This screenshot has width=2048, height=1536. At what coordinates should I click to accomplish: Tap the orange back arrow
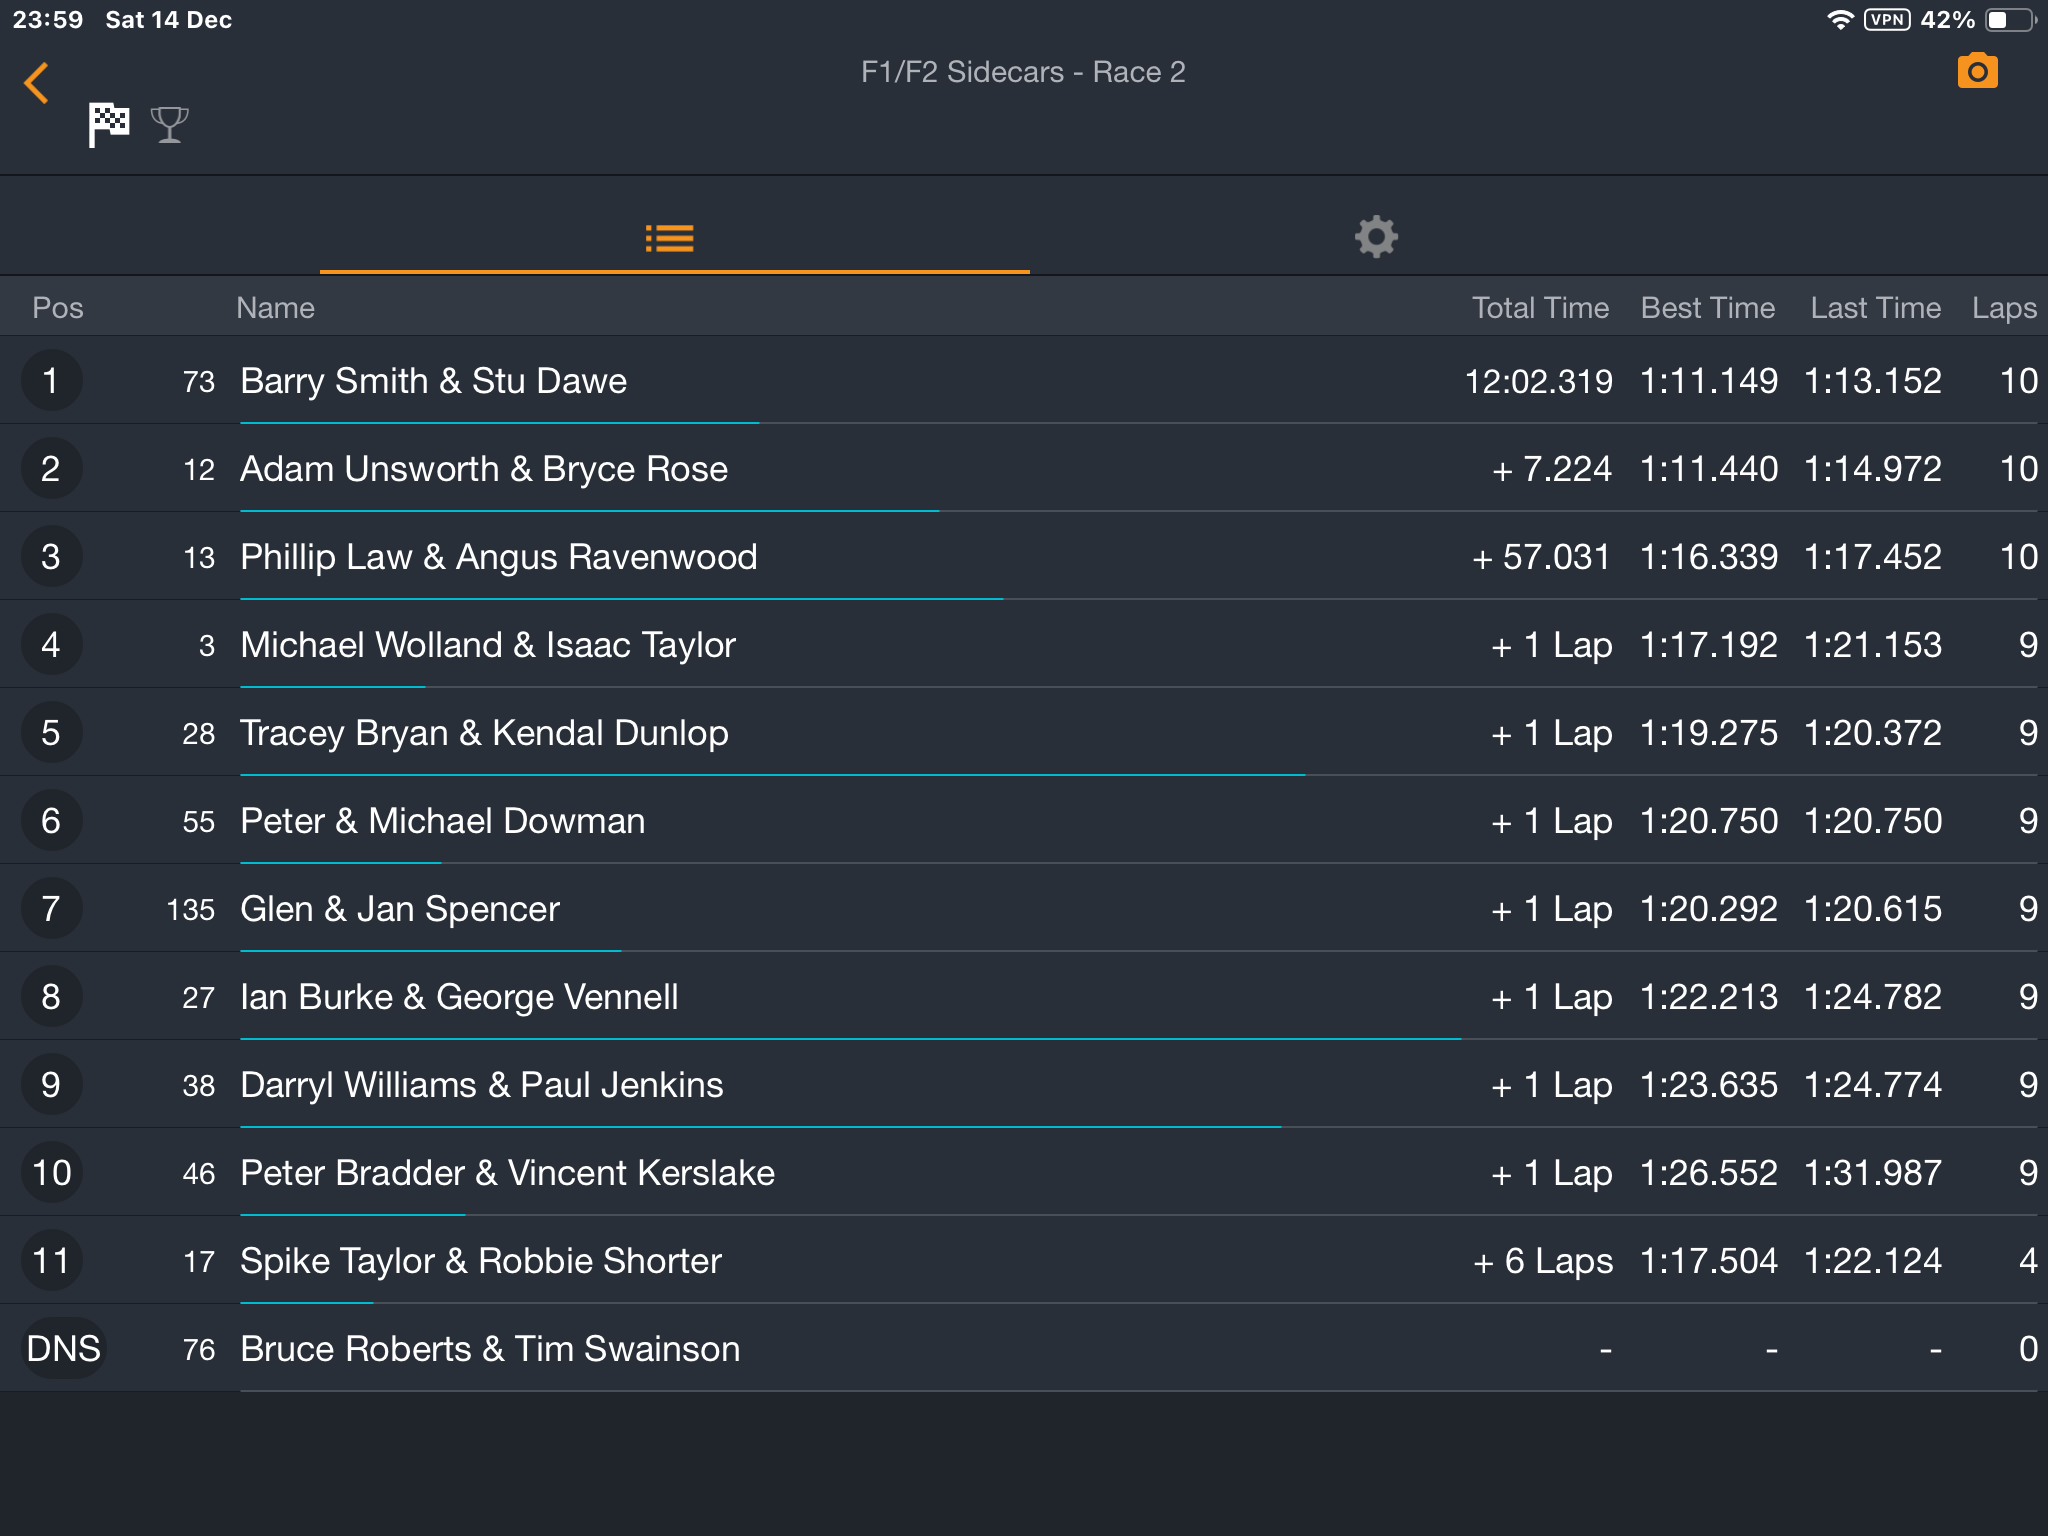click(x=36, y=83)
